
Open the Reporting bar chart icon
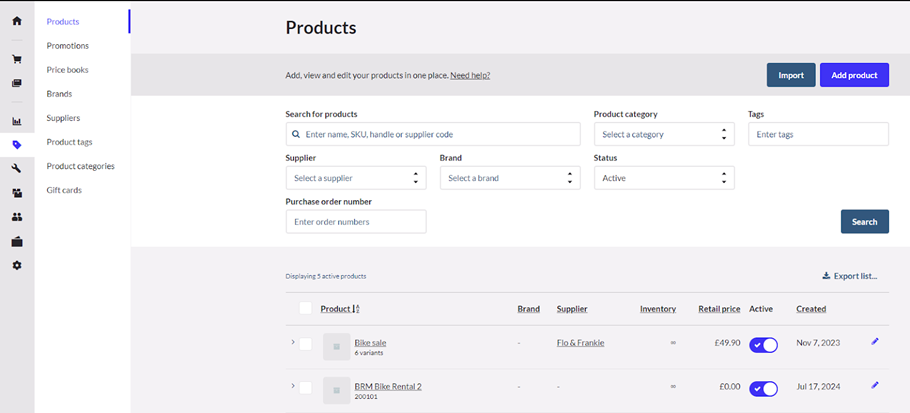click(x=16, y=122)
